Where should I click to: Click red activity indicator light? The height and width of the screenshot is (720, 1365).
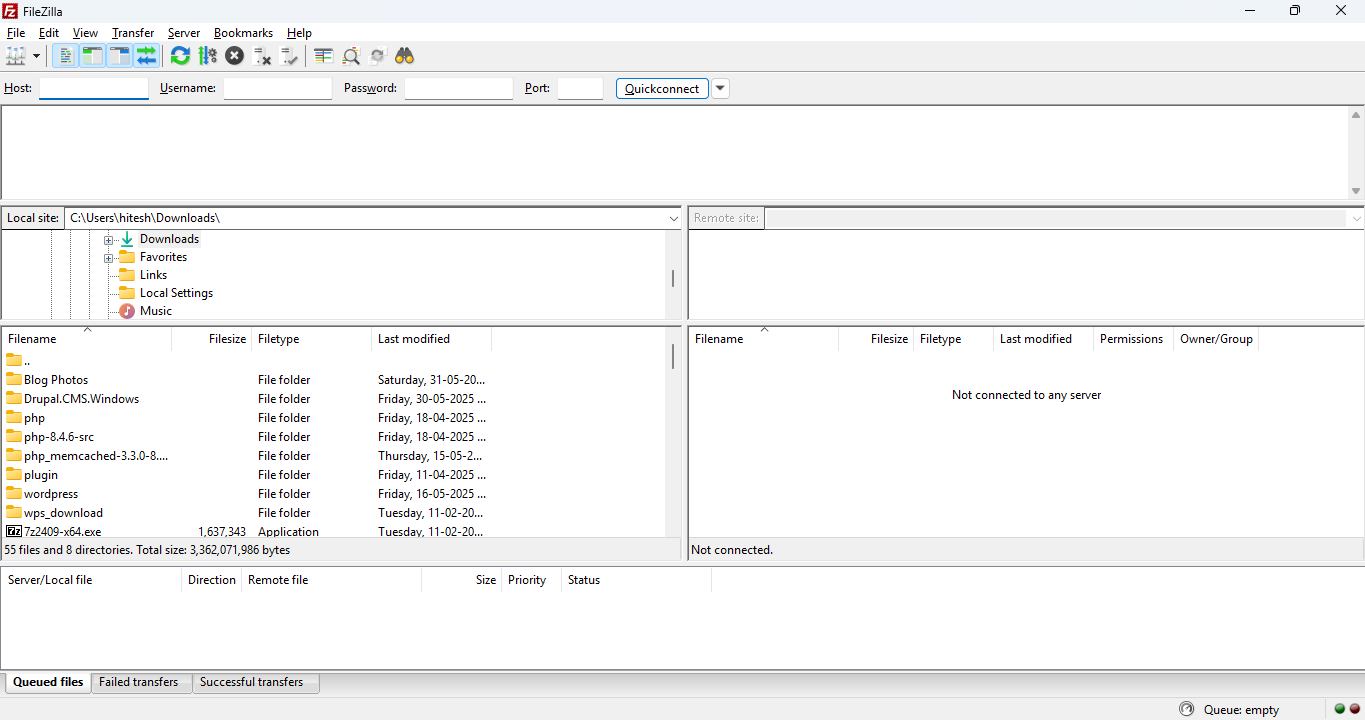[x=1355, y=709]
